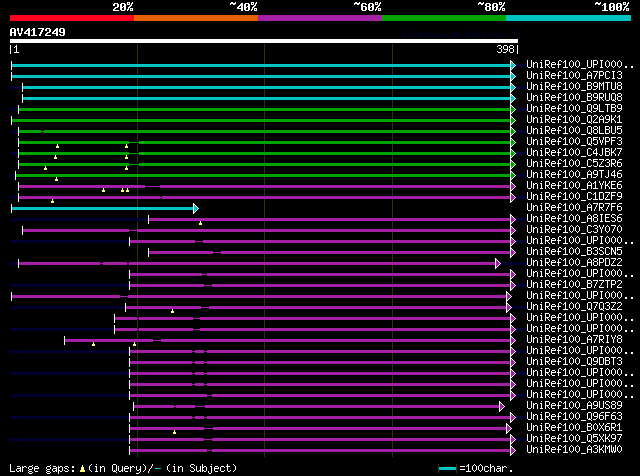Click the white AV417249 query sequence bar
This screenshot has width=640, height=476.
264,41
